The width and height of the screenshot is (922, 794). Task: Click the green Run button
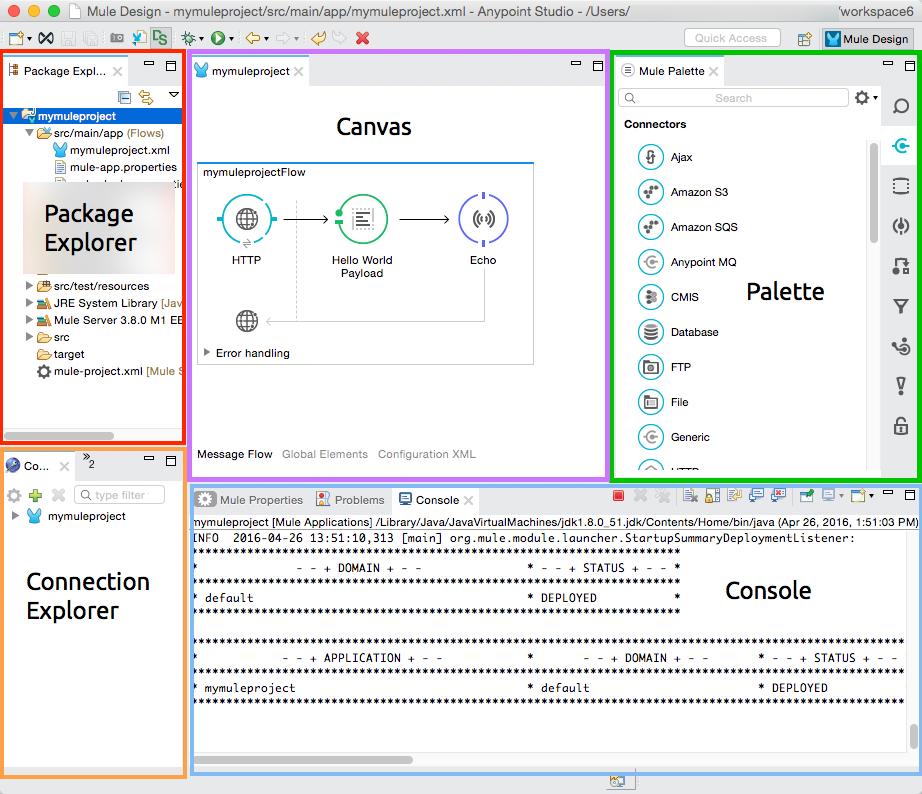pyautogui.click(x=218, y=38)
